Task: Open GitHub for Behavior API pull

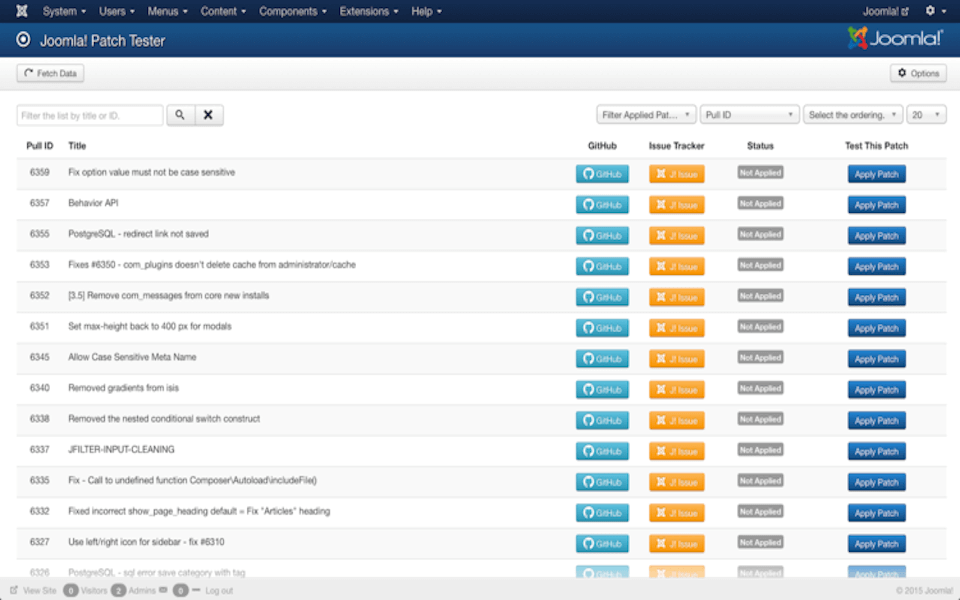Action: pos(602,204)
